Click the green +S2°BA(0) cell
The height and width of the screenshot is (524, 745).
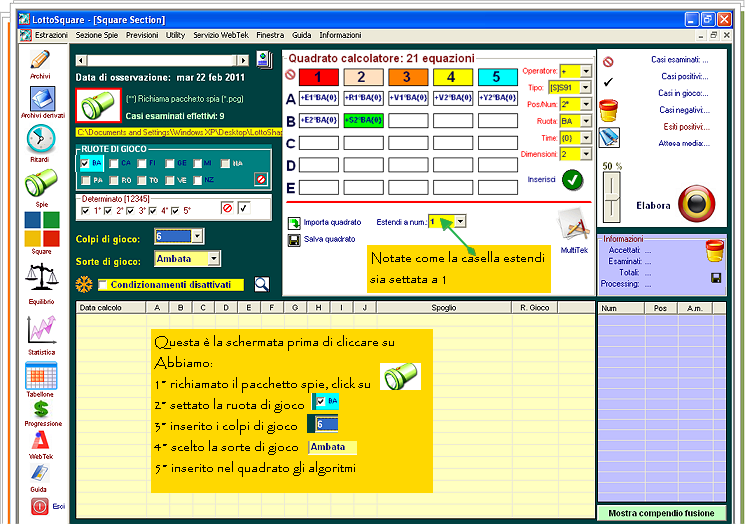(x=363, y=120)
